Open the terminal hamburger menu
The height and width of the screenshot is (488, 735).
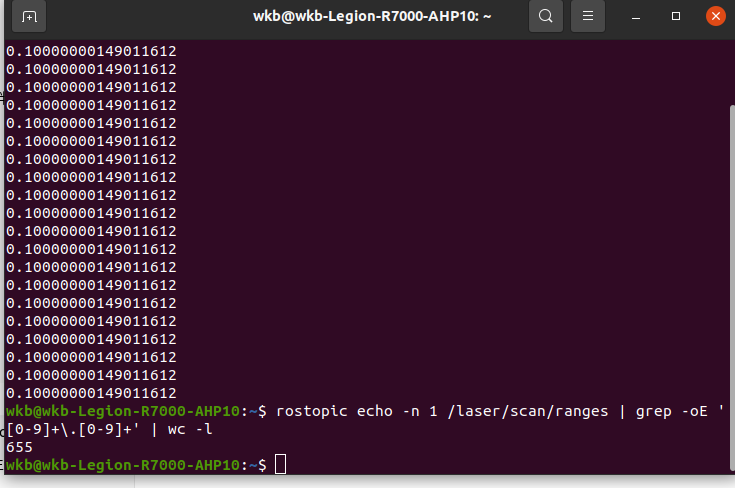click(x=588, y=16)
